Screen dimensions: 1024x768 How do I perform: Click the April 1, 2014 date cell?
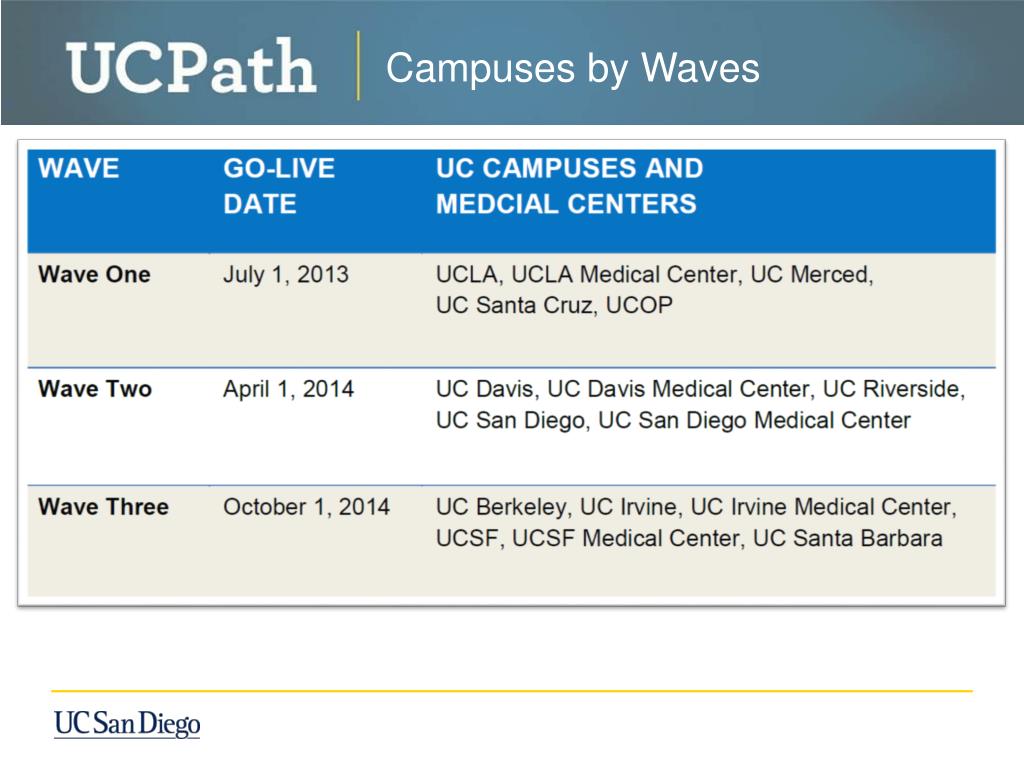[289, 389]
